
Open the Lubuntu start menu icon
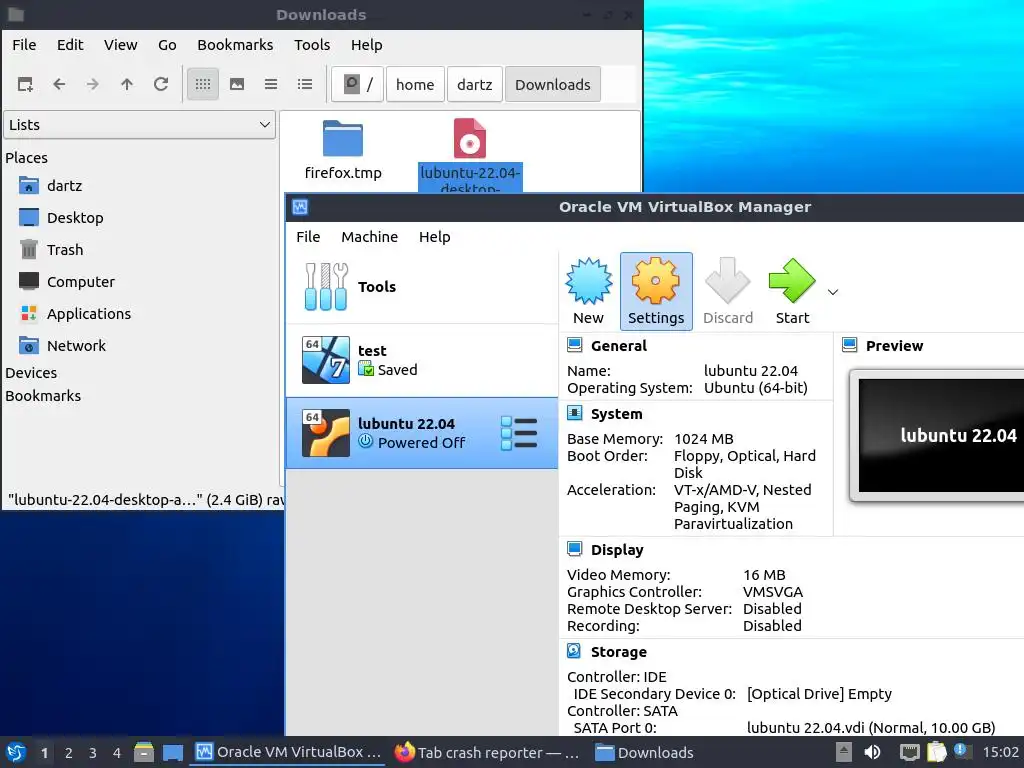point(16,752)
